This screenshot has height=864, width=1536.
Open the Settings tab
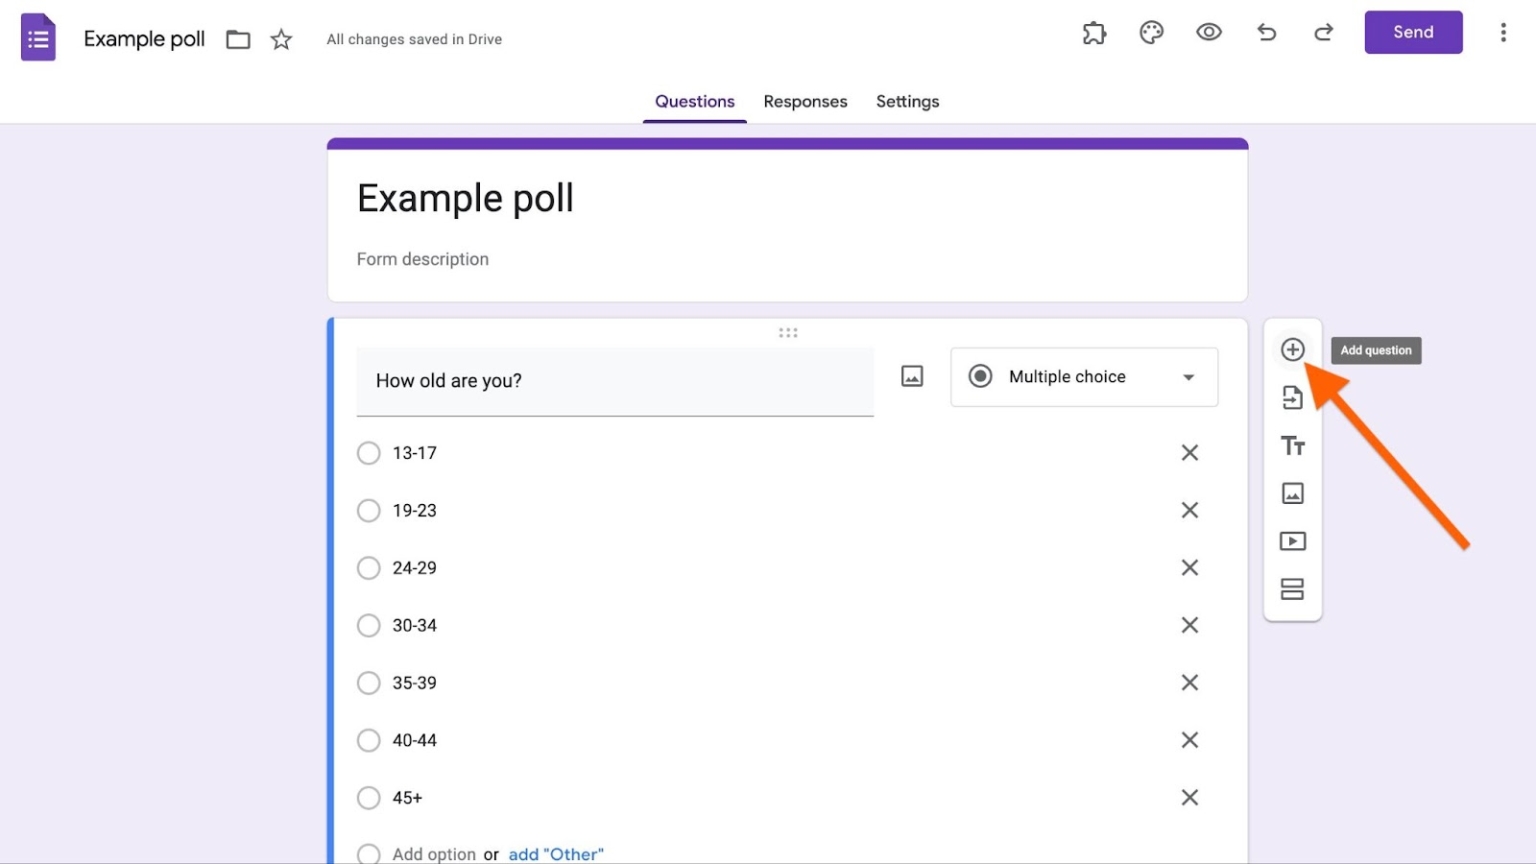pyautogui.click(x=907, y=101)
